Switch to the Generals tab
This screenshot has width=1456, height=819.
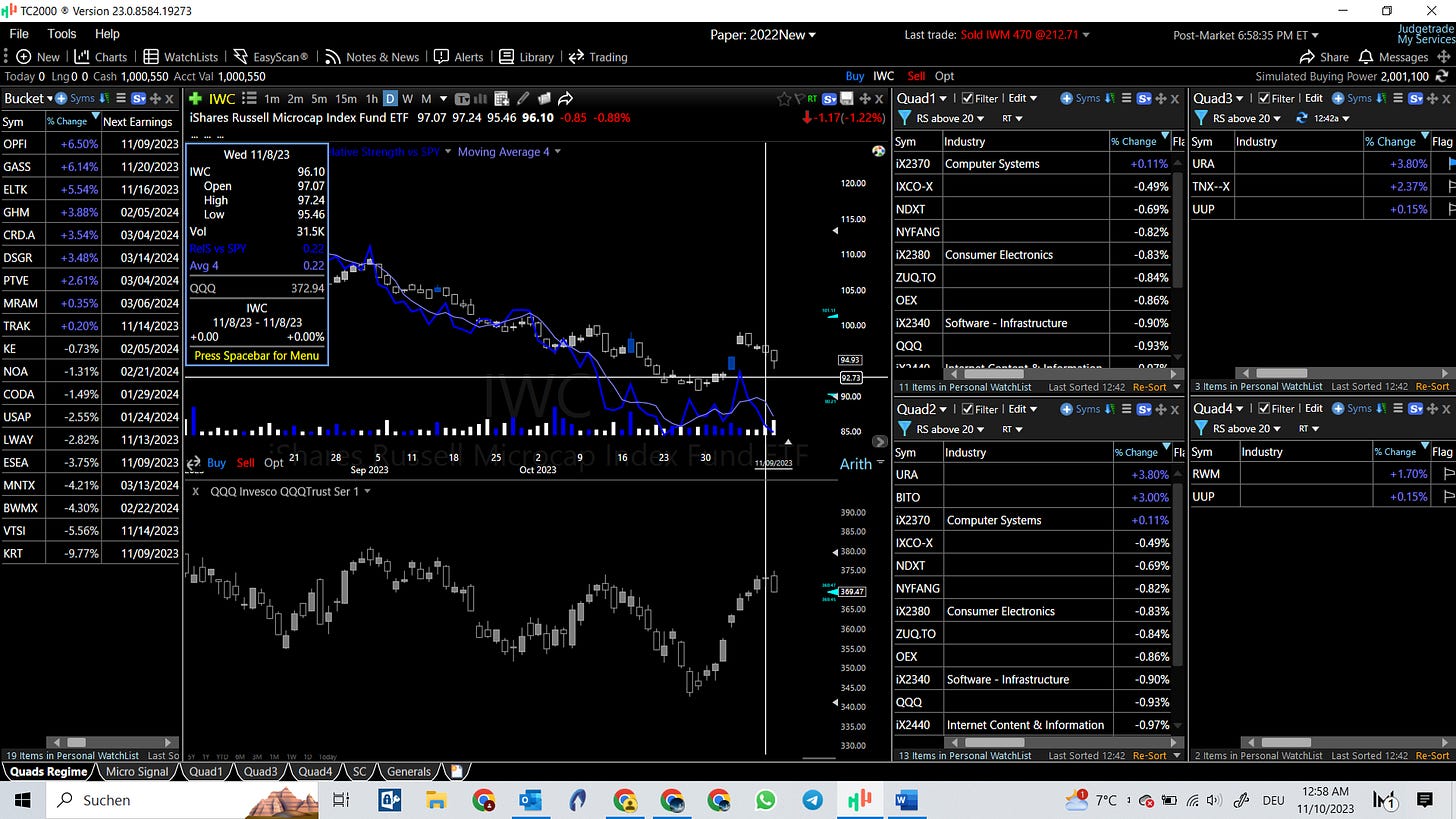pos(408,771)
